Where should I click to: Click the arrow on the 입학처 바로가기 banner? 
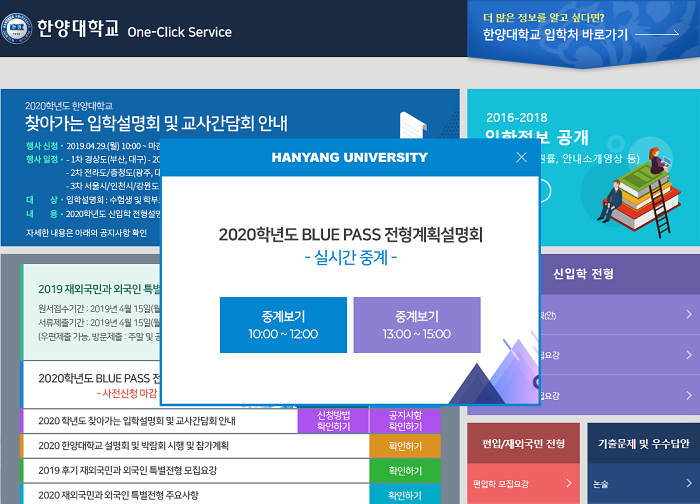pyautogui.click(x=657, y=33)
